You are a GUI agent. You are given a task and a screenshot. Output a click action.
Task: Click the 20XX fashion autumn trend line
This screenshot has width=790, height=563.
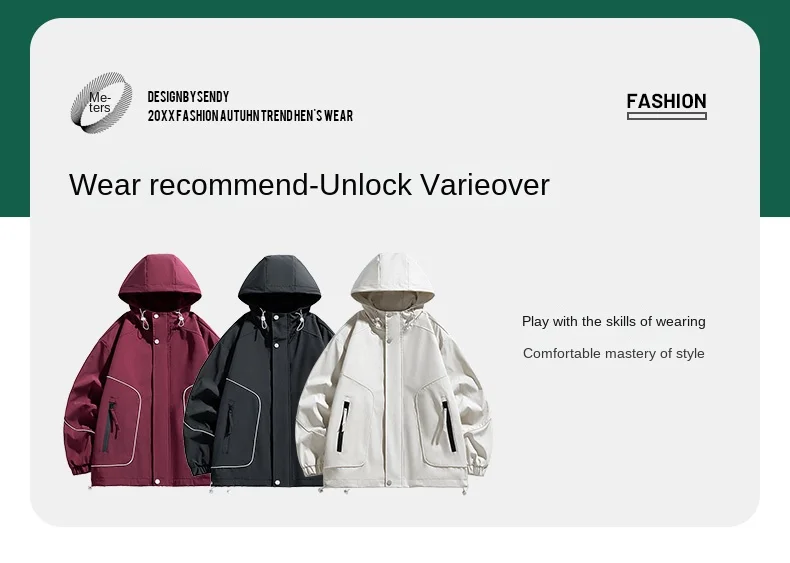(x=250, y=116)
